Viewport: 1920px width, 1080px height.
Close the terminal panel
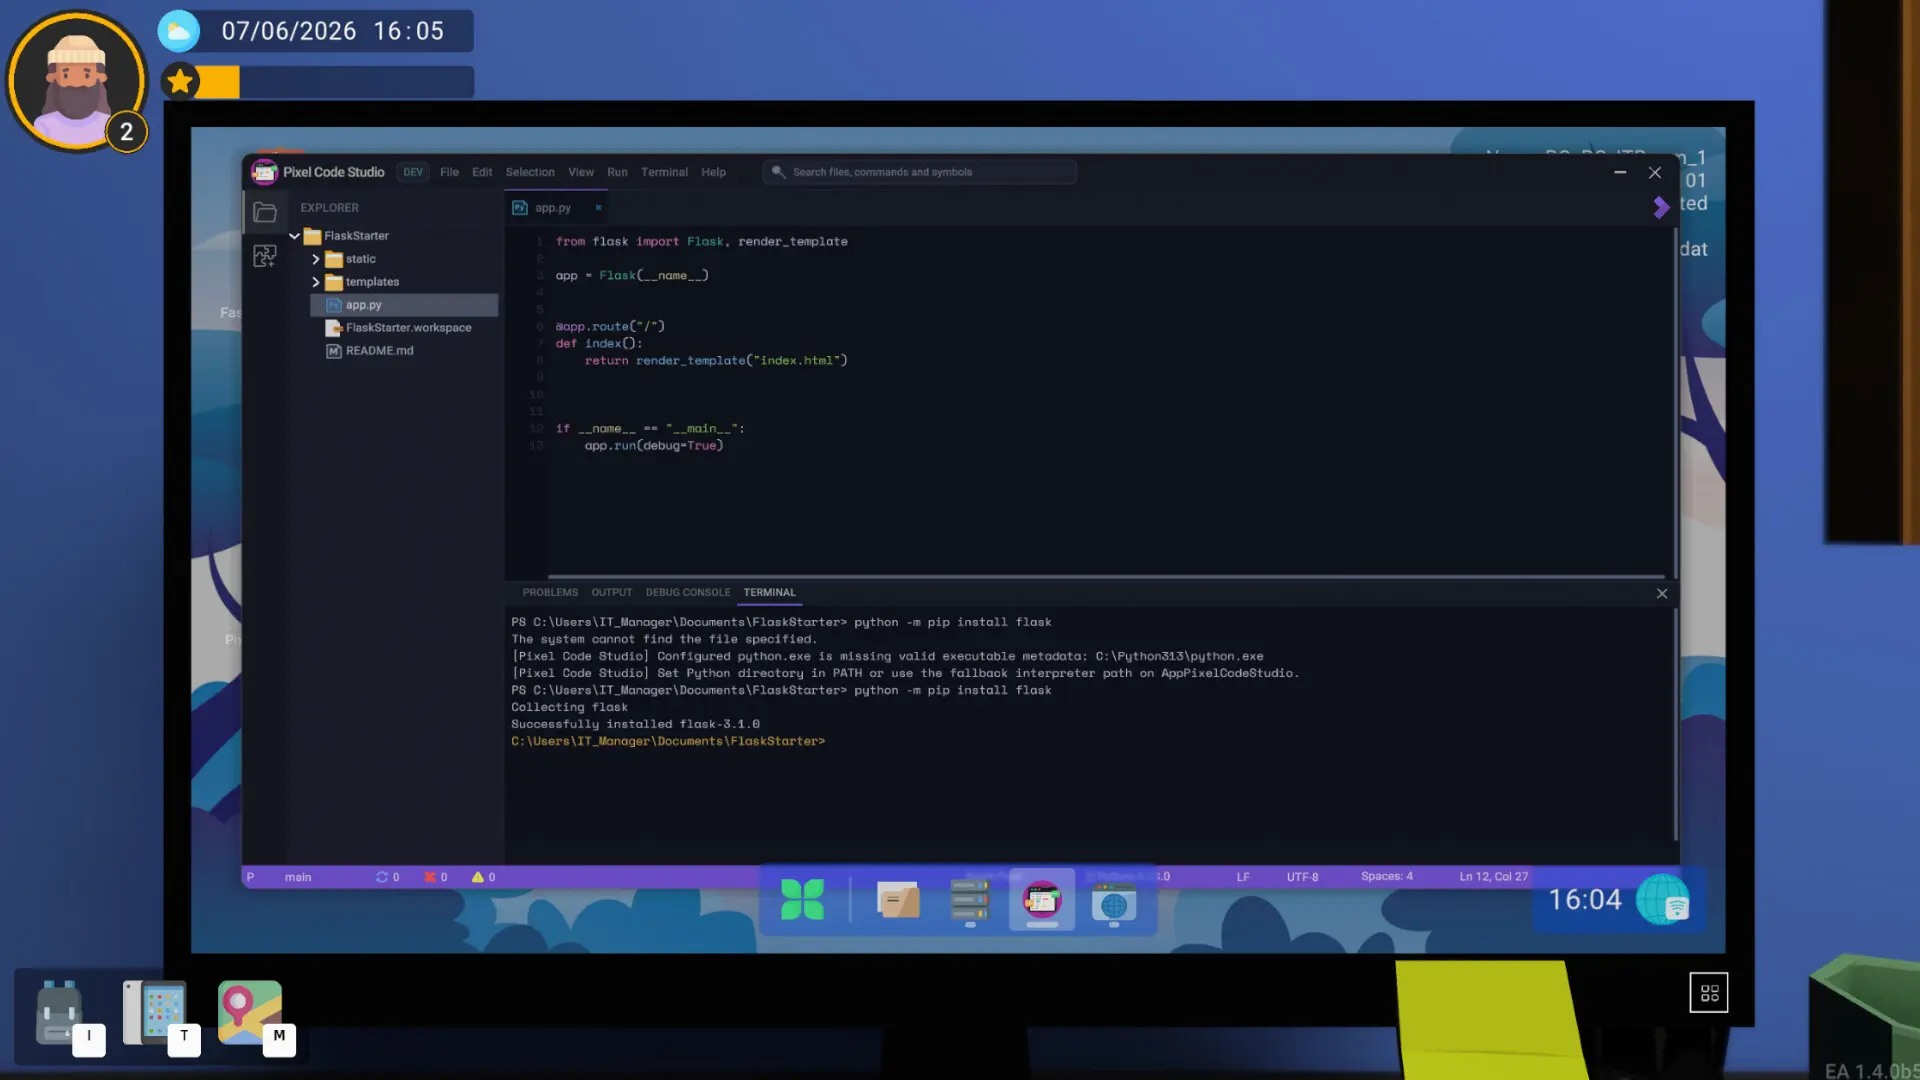(x=1662, y=594)
